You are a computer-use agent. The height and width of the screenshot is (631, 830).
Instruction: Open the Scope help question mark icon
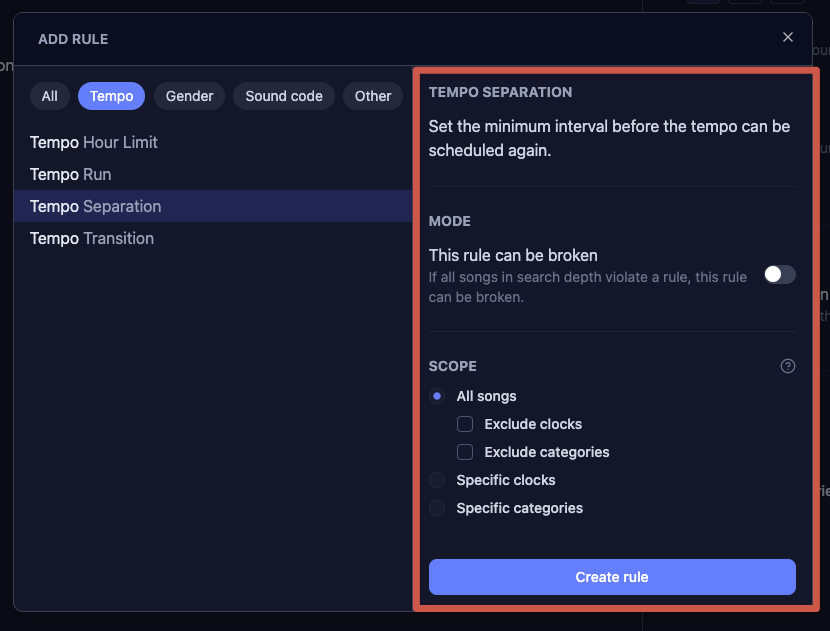[x=788, y=366]
